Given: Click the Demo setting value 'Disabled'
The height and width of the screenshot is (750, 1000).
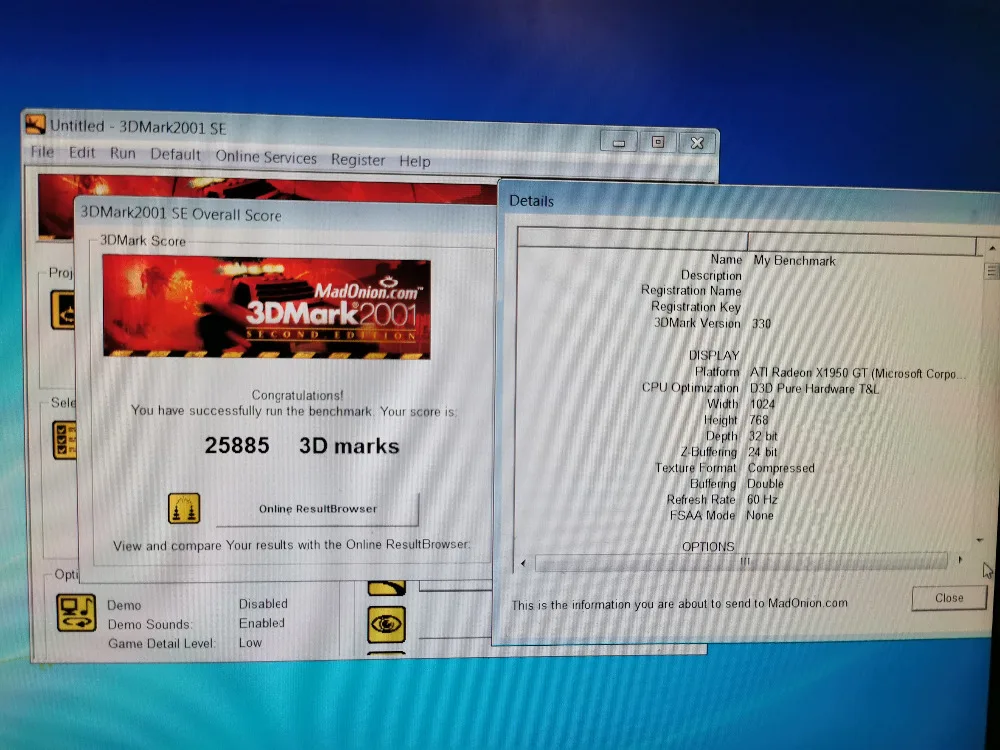Looking at the screenshot, I should tap(263, 603).
